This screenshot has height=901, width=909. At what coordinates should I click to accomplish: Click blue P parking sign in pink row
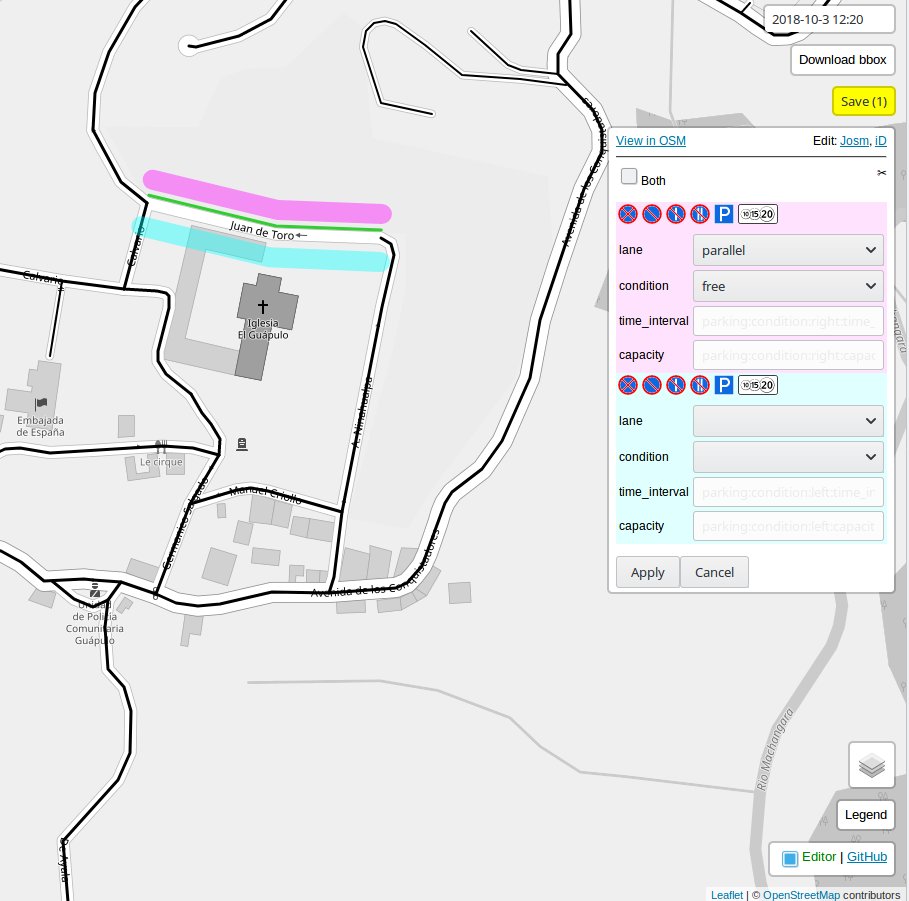click(x=724, y=214)
